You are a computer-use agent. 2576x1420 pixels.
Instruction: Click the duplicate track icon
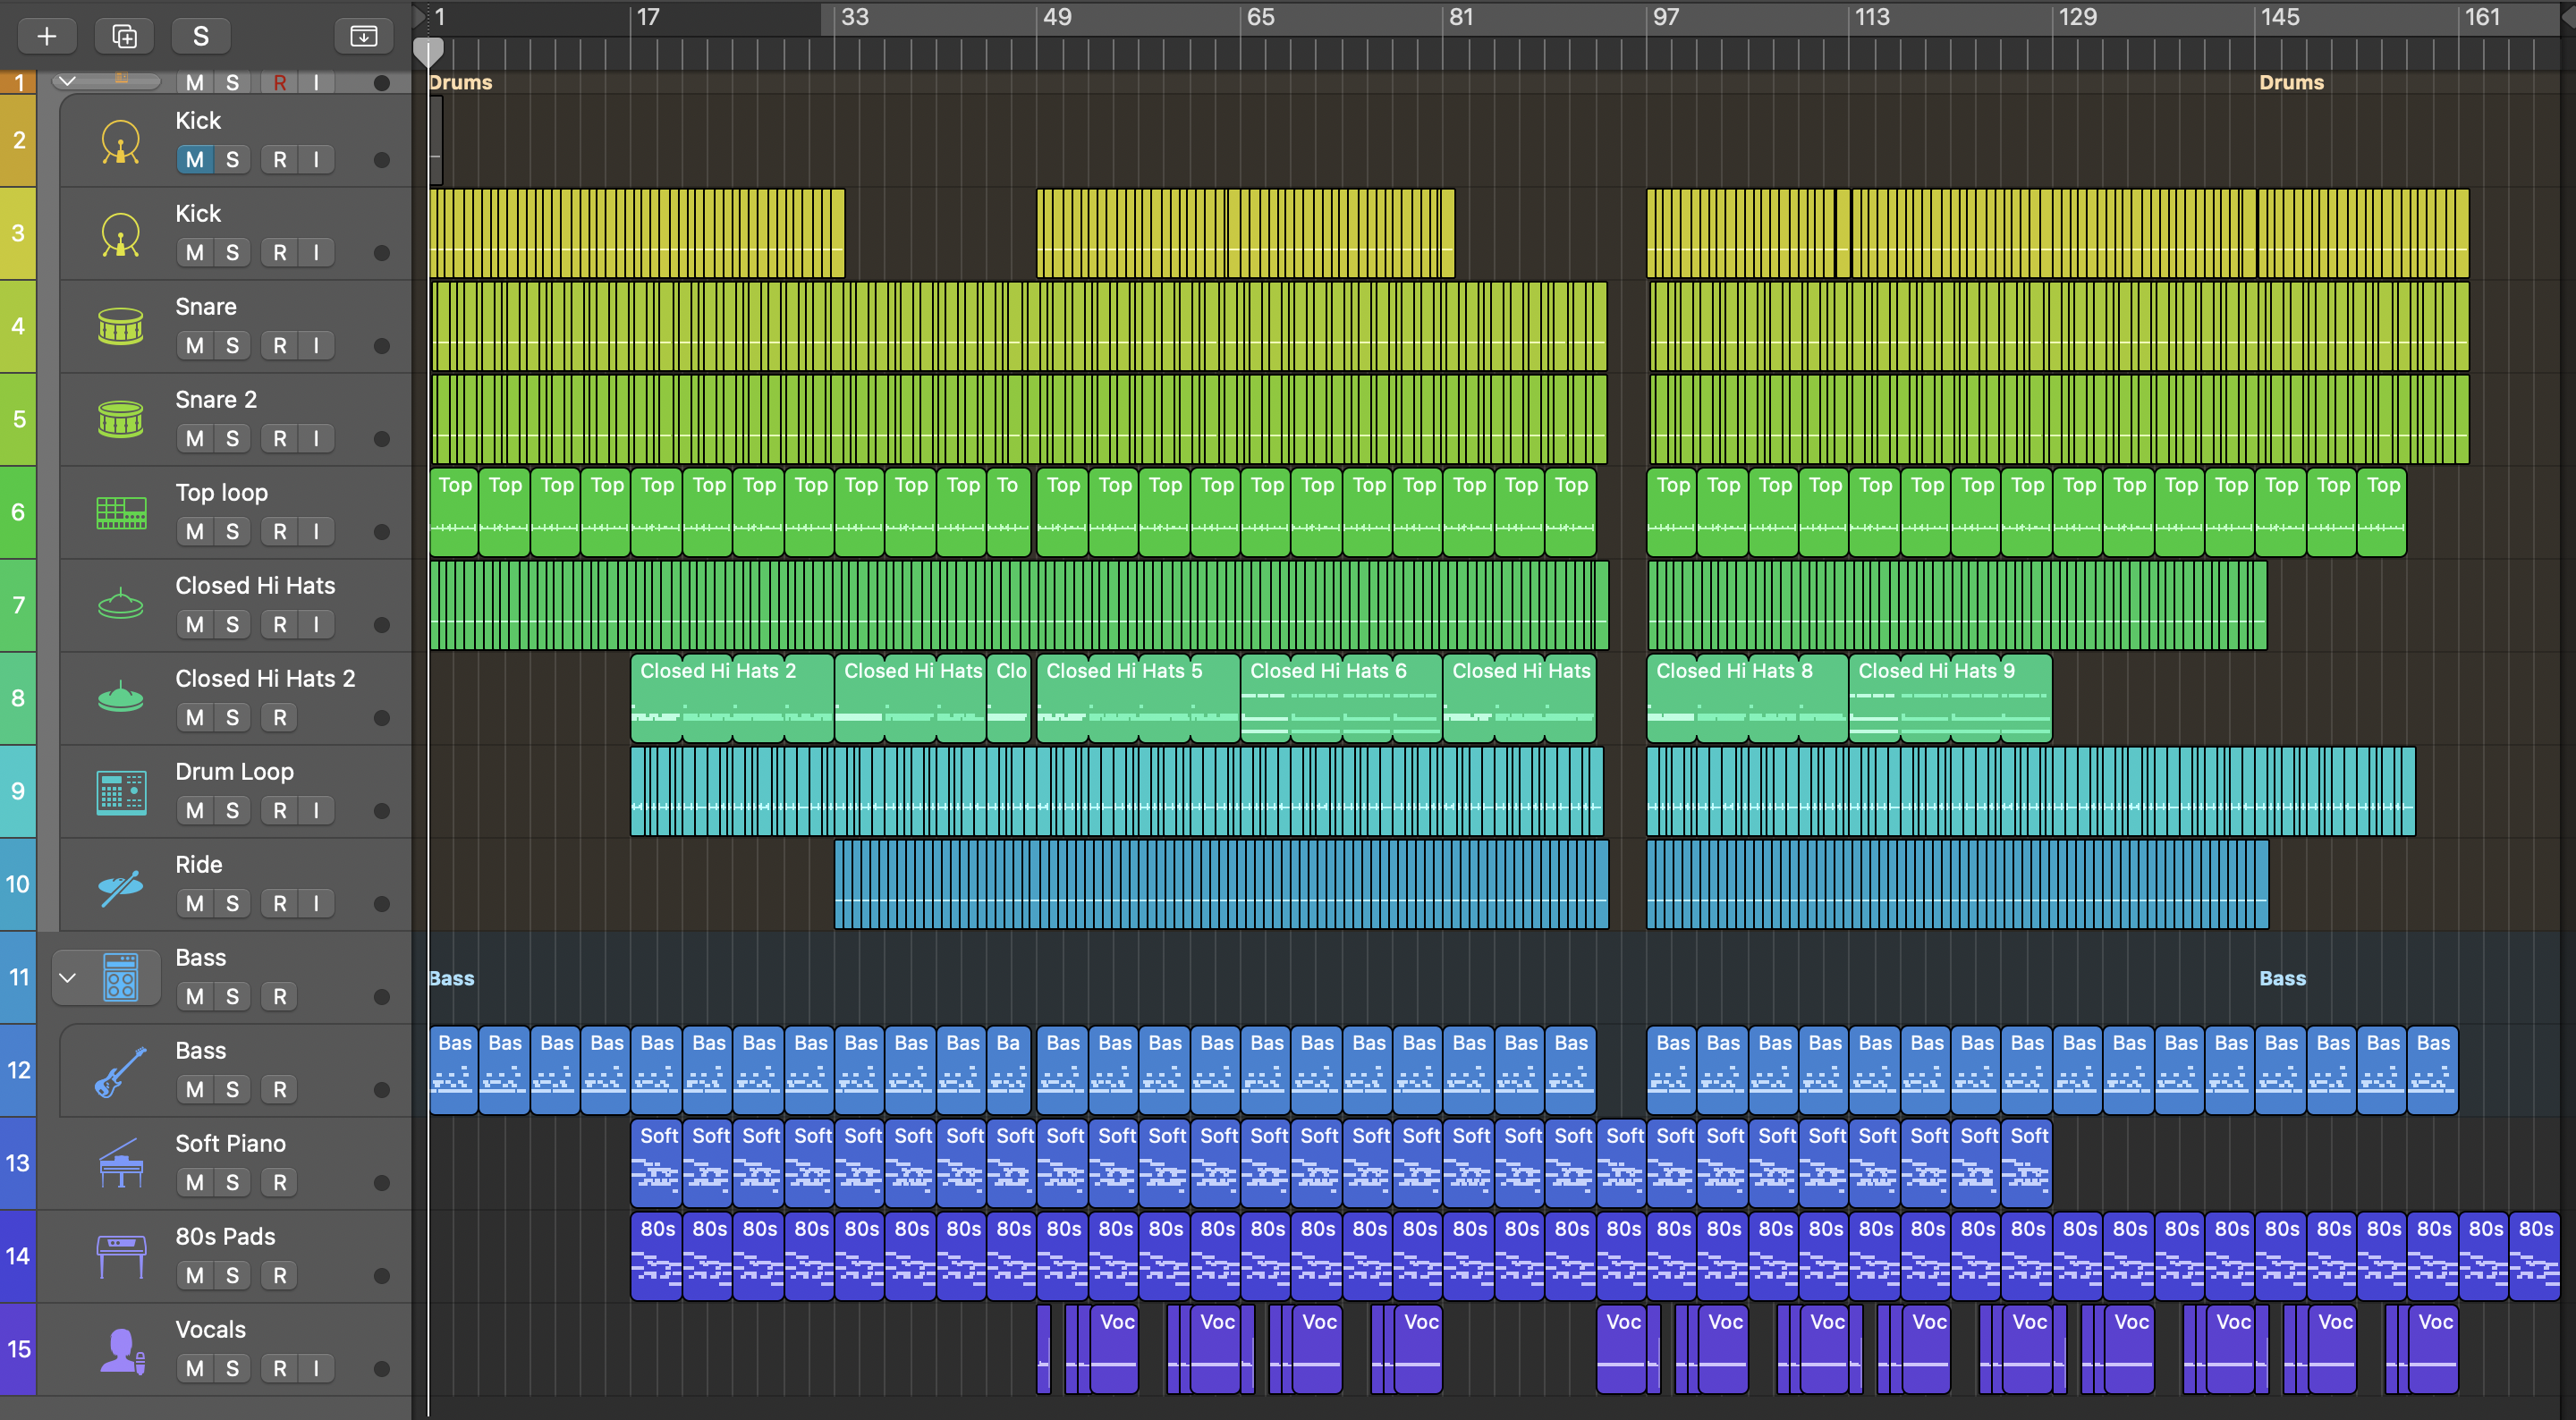(124, 37)
